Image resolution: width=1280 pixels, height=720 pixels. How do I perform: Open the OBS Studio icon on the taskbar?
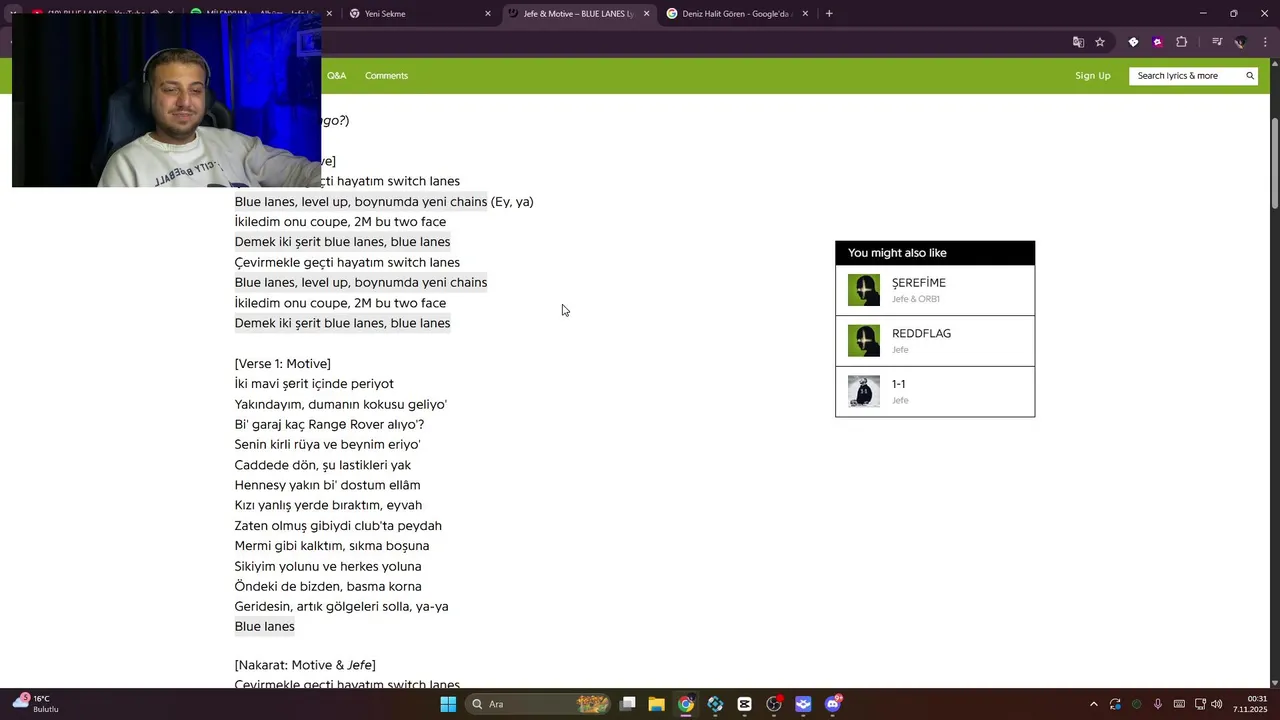(774, 704)
